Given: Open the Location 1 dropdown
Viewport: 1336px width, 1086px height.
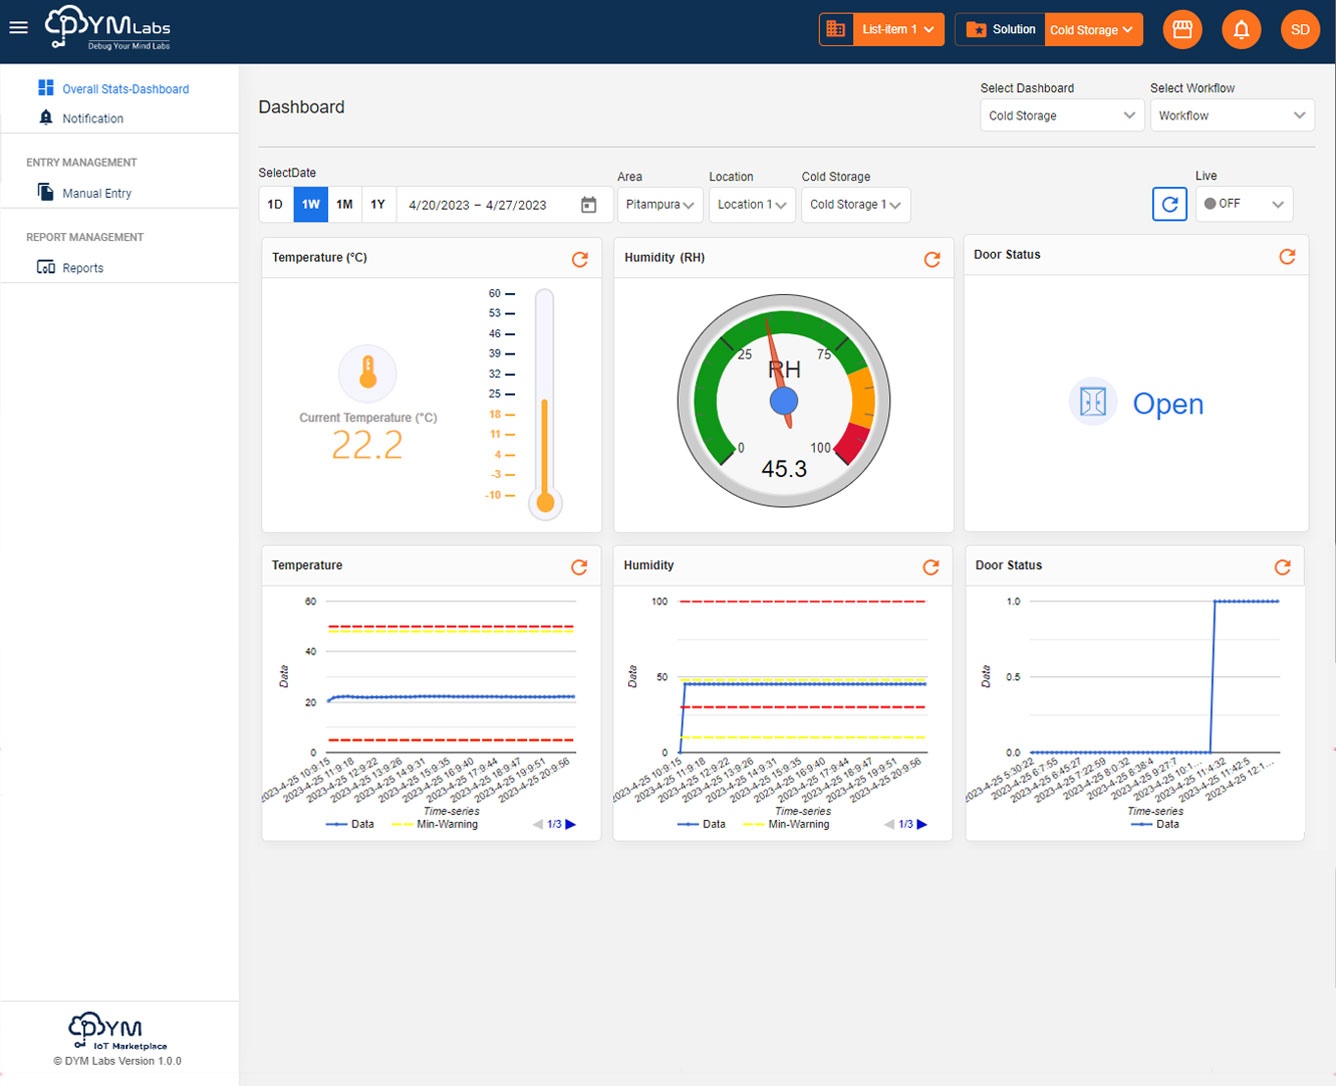Looking at the screenshot, I should tap(752, 204).
